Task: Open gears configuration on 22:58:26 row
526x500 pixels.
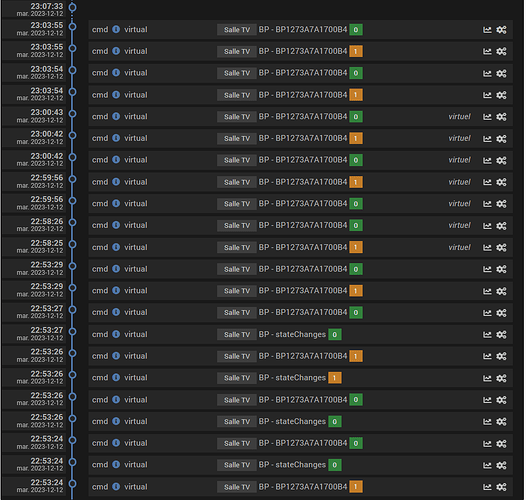Action: tap(502, 226)
